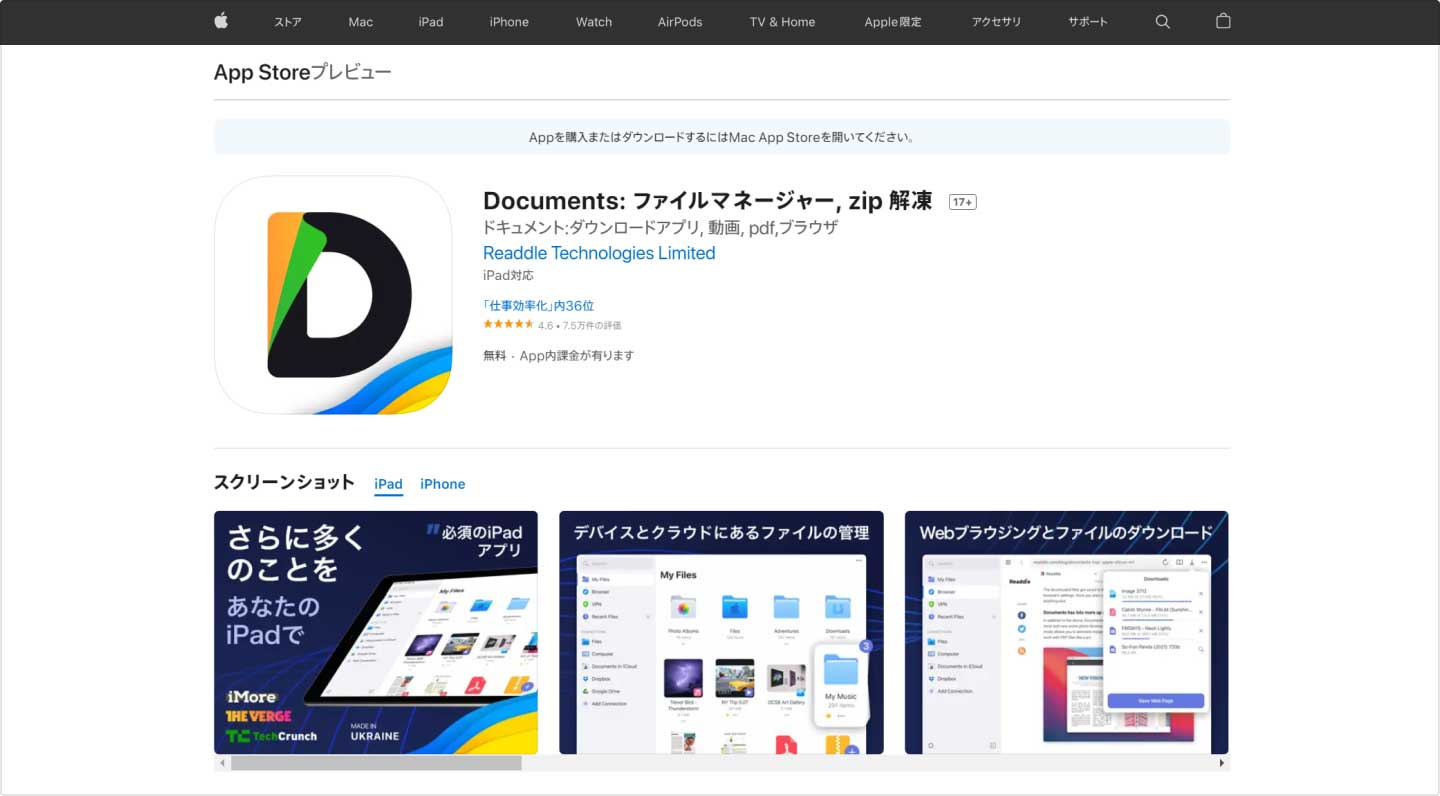This screenshot has width=1440, height=796.
Task: Open the shopping bag icon
Action: [1223, 21]
